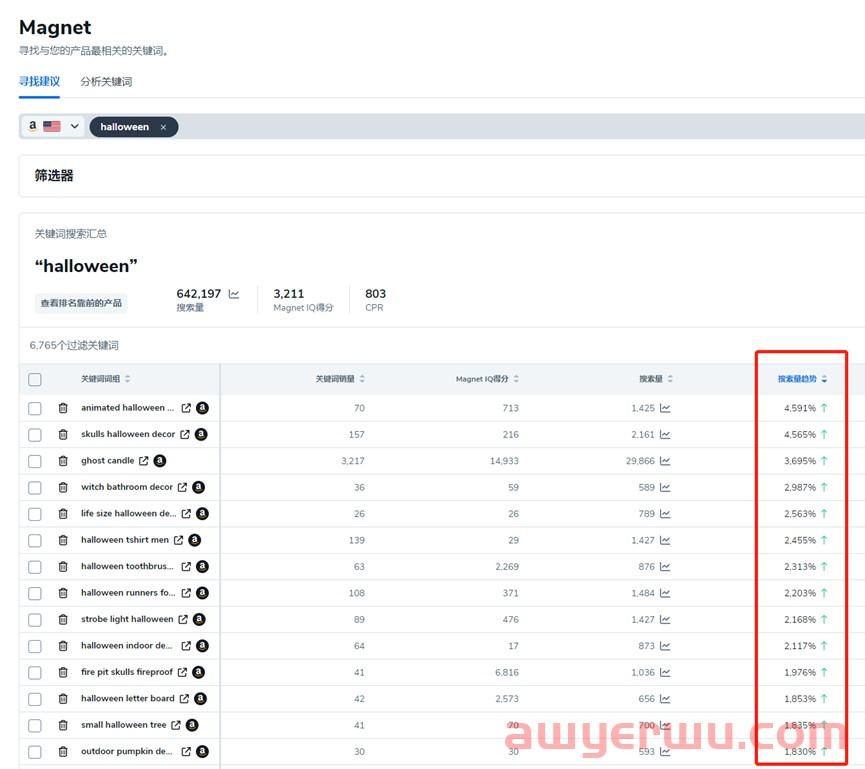Check the small halloween tree row
This screenshot has height=769, width=865.
35,725
